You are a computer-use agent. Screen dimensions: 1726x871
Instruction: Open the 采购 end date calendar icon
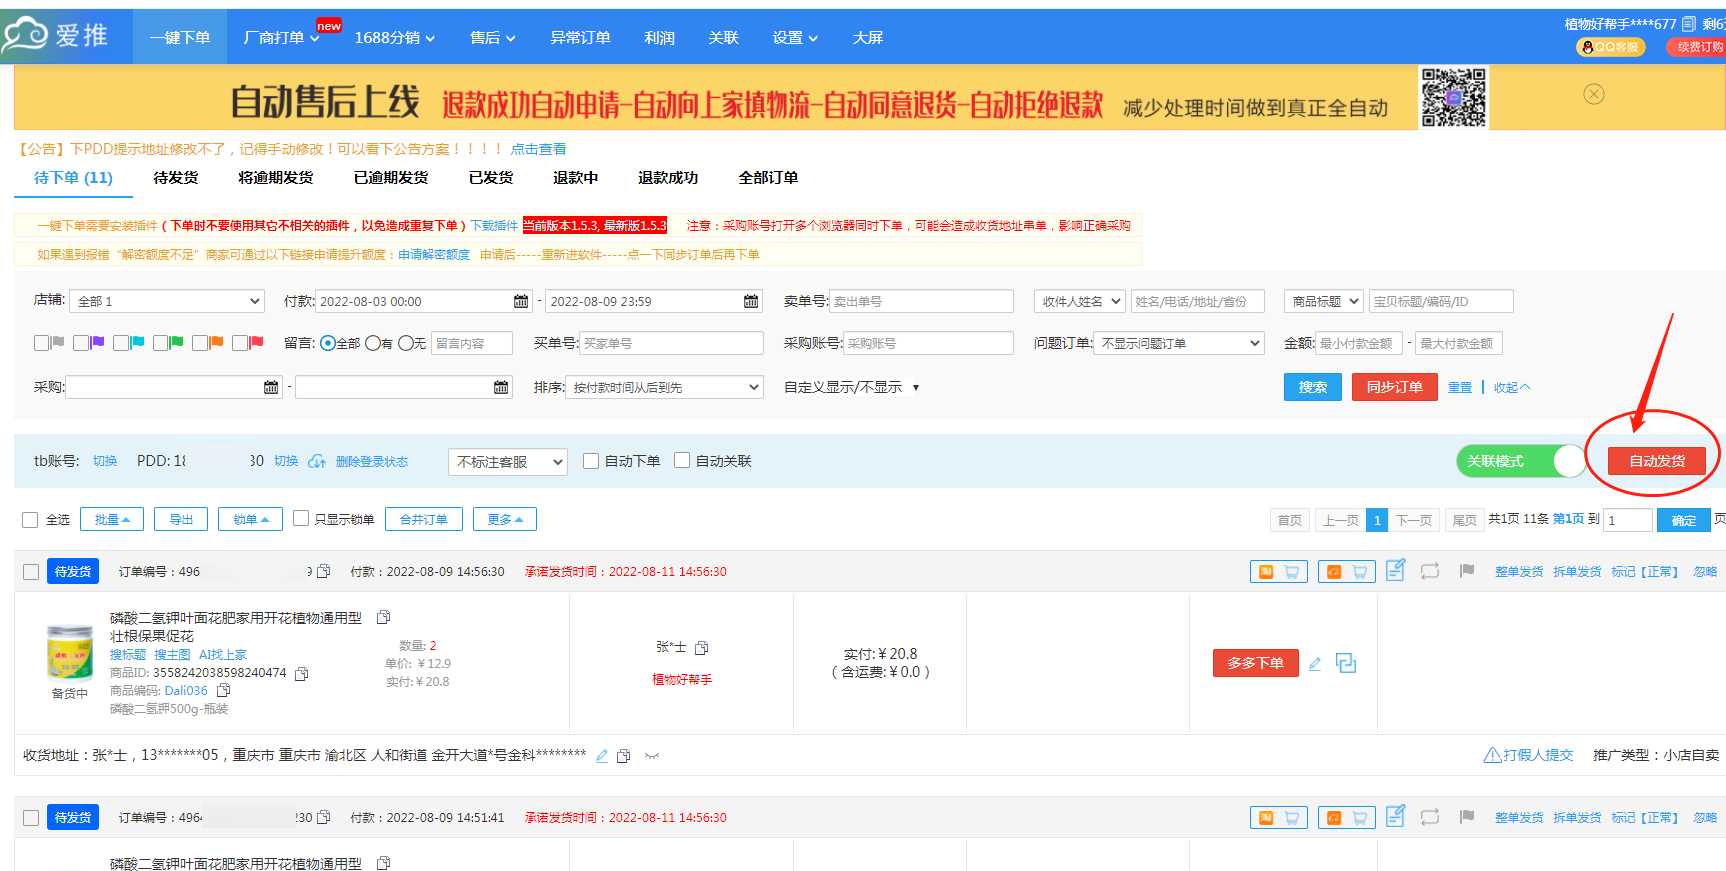click(x=501, y=387)
